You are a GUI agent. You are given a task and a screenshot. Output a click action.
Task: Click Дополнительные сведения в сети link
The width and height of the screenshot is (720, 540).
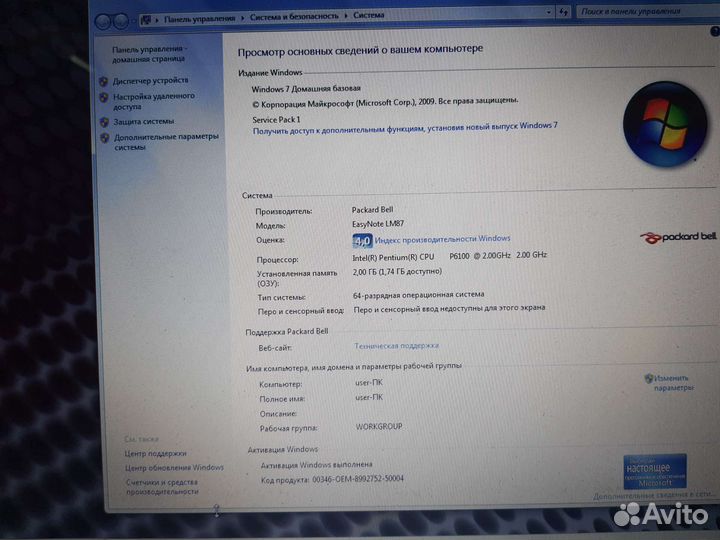[x=653, y=495]
